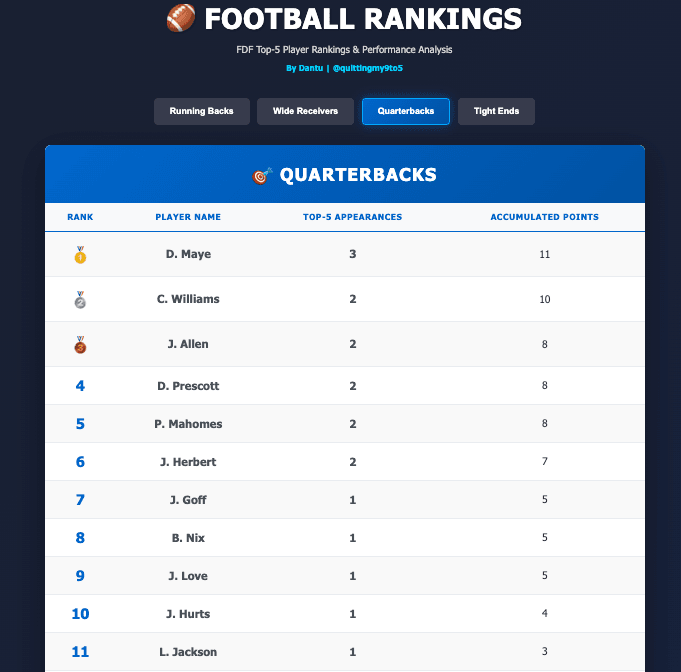Click the target icon beside Quarterbacks heading
Viewport: 681px width, 672px height.
[x=262, y=176]
